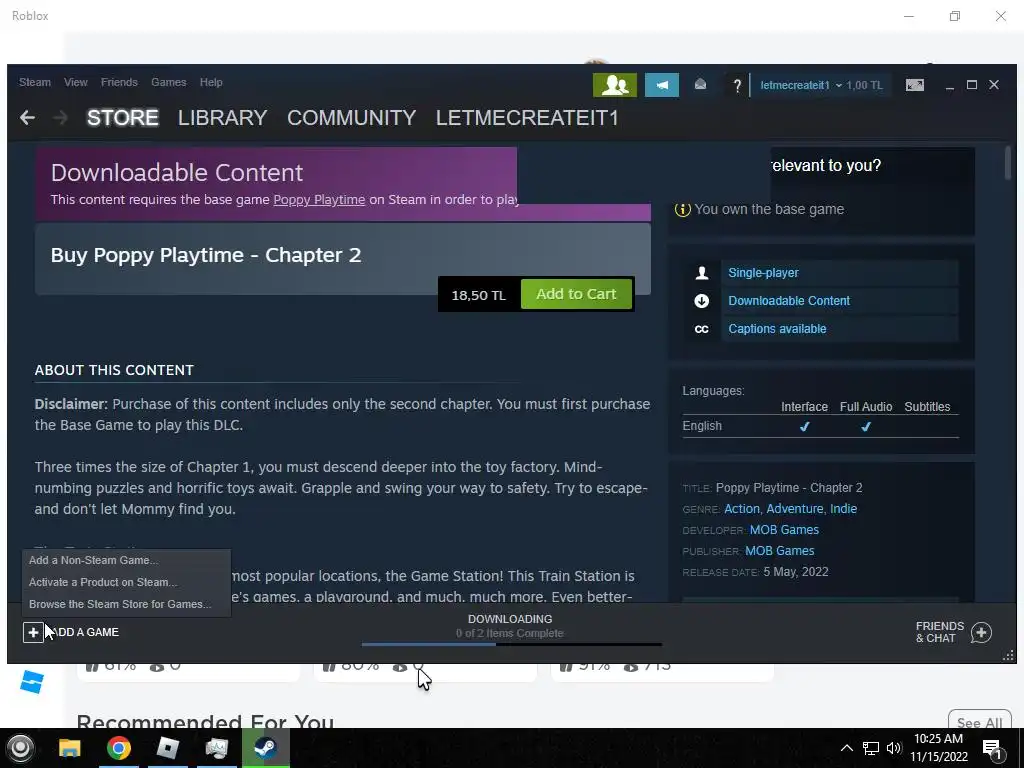1024x768 pixels.
Task: Choose Browse the Steam Store for Games
Action: [126, 605]
